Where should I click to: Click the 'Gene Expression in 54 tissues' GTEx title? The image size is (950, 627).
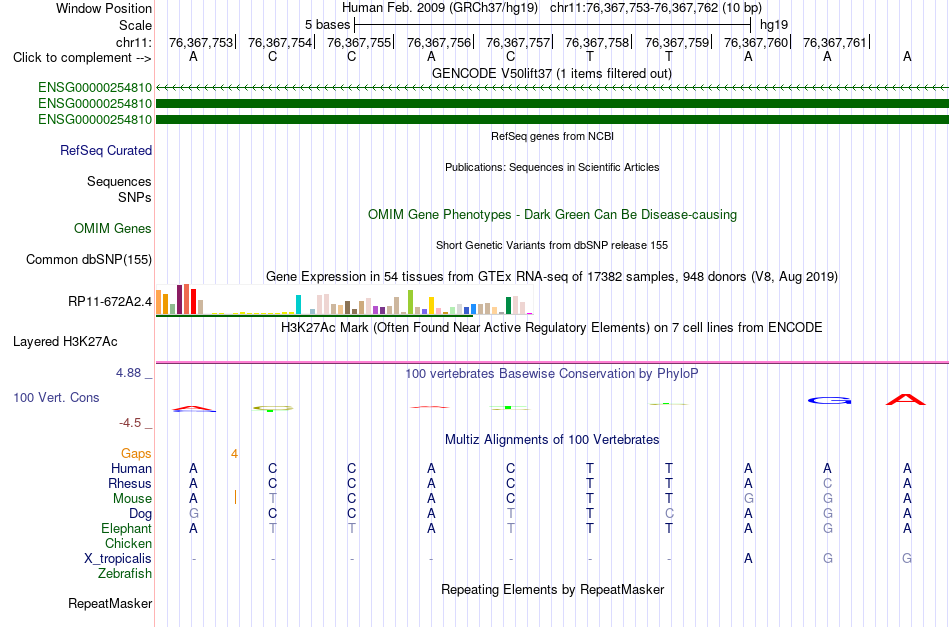(x=552, y=277)
